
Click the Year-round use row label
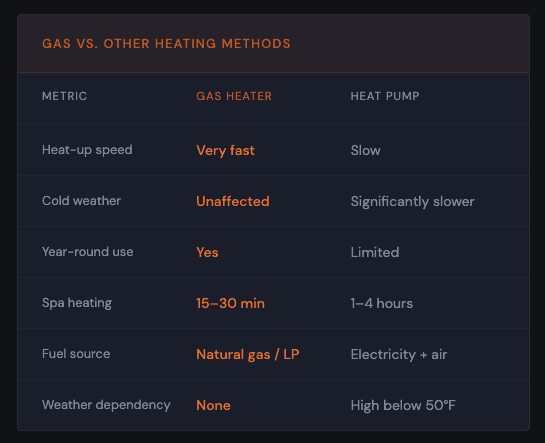coord(88,252)
